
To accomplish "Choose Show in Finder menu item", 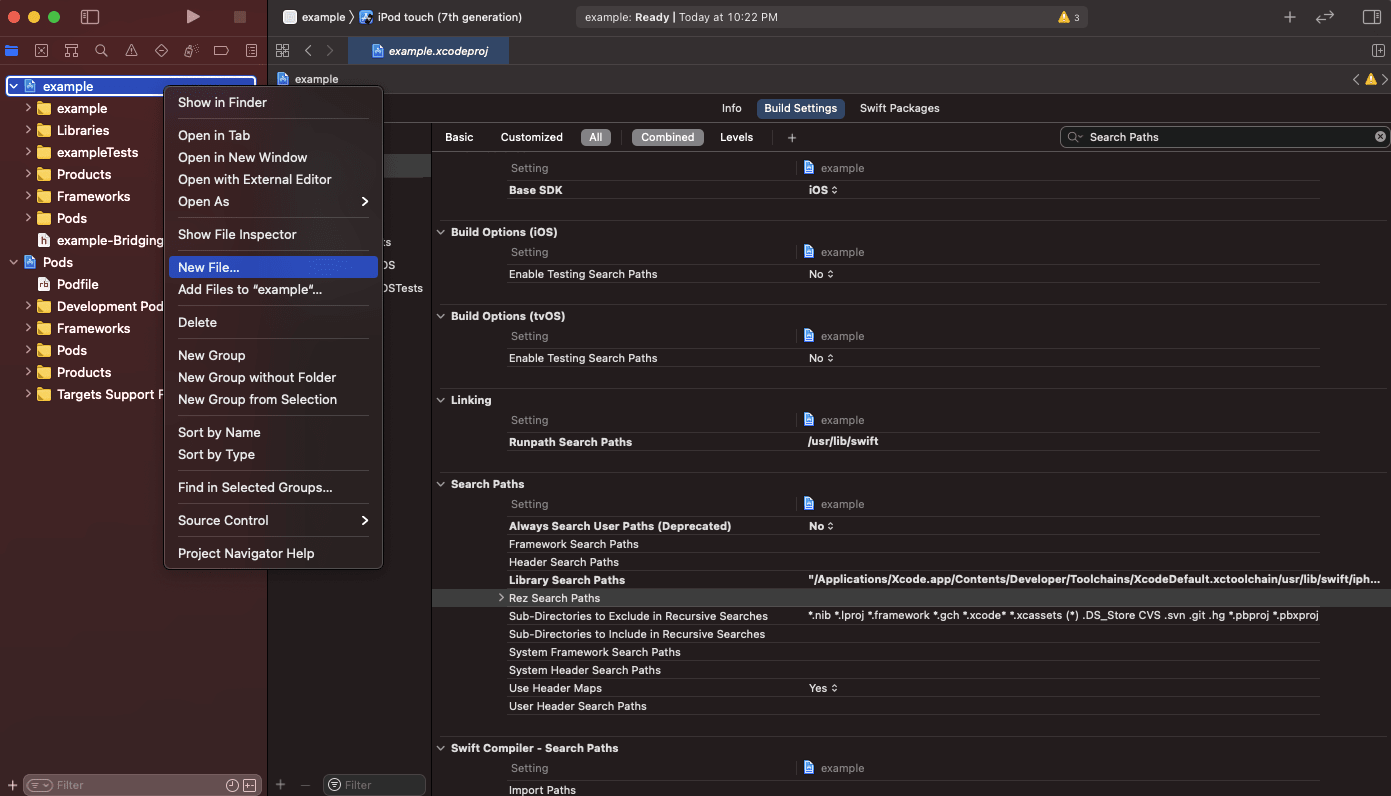I will [273, 102].
